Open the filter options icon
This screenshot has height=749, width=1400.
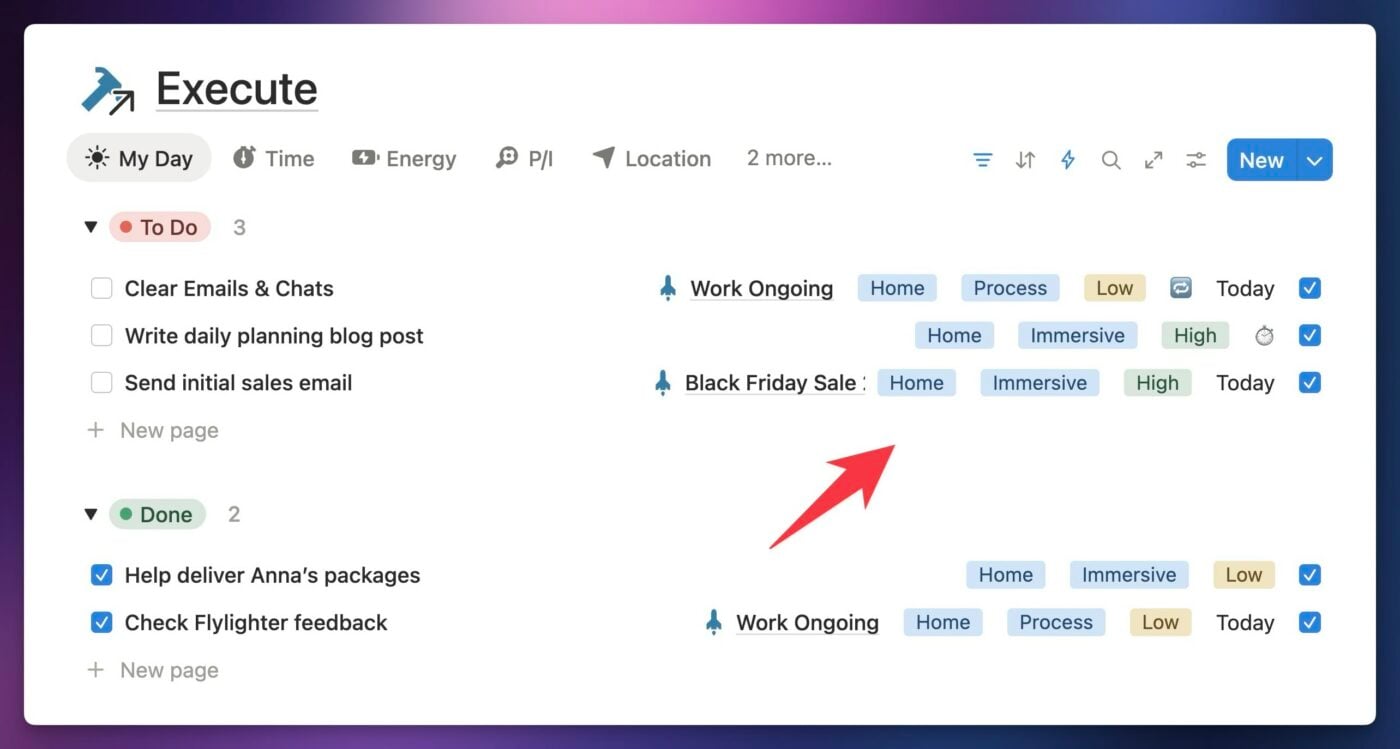tap(982, 159)
